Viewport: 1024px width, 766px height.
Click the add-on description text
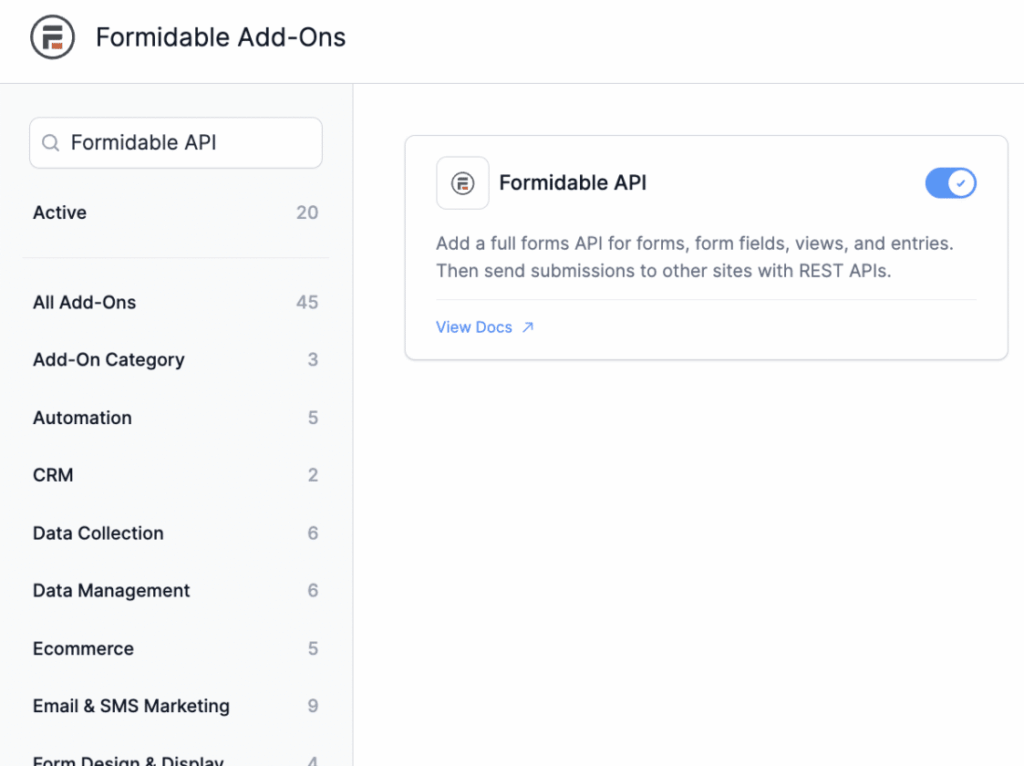[695, 257]
